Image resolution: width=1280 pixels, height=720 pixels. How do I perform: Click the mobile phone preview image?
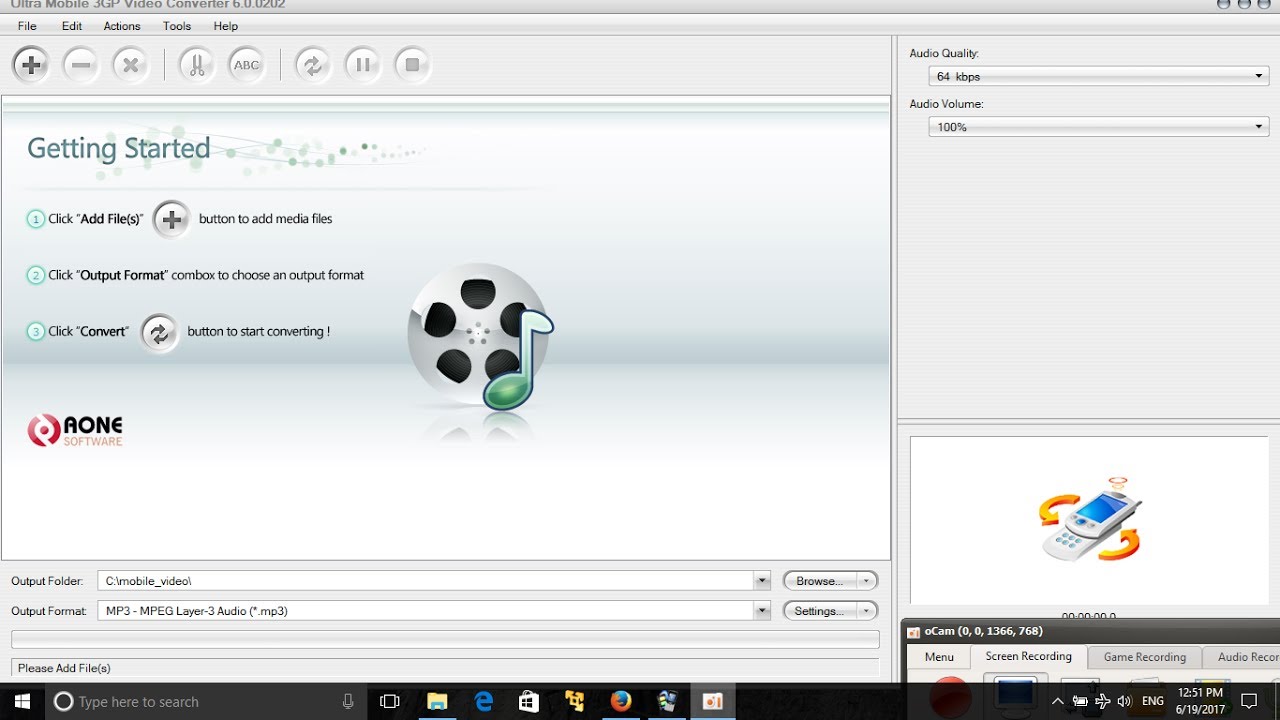point(1090,518)
